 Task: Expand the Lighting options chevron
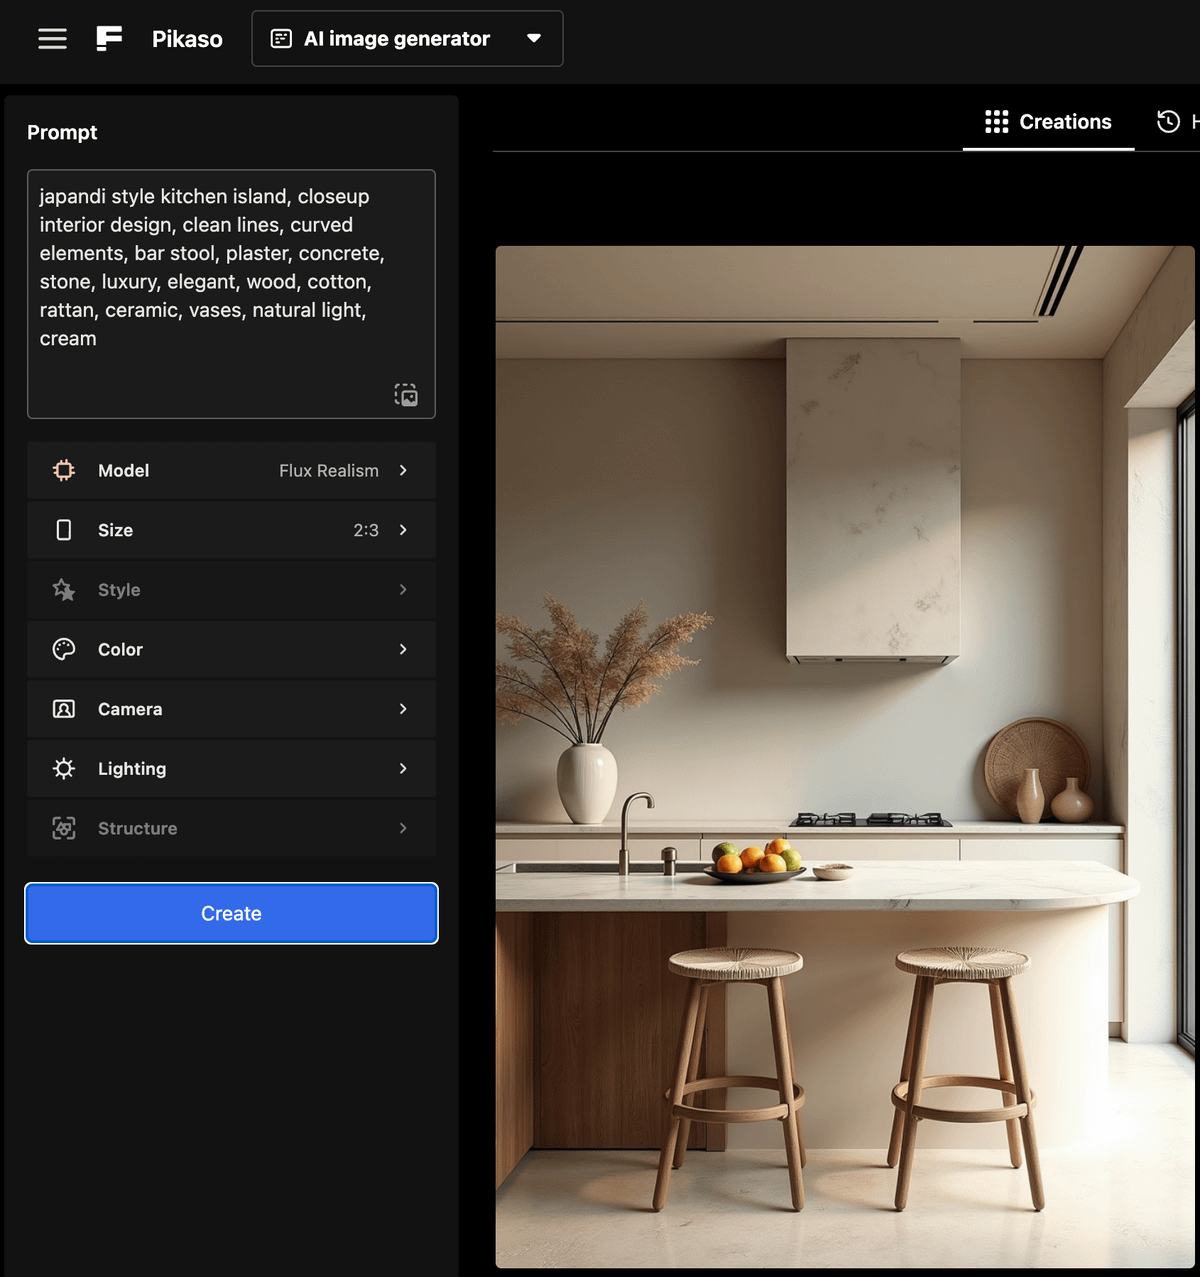coord(403,768)
